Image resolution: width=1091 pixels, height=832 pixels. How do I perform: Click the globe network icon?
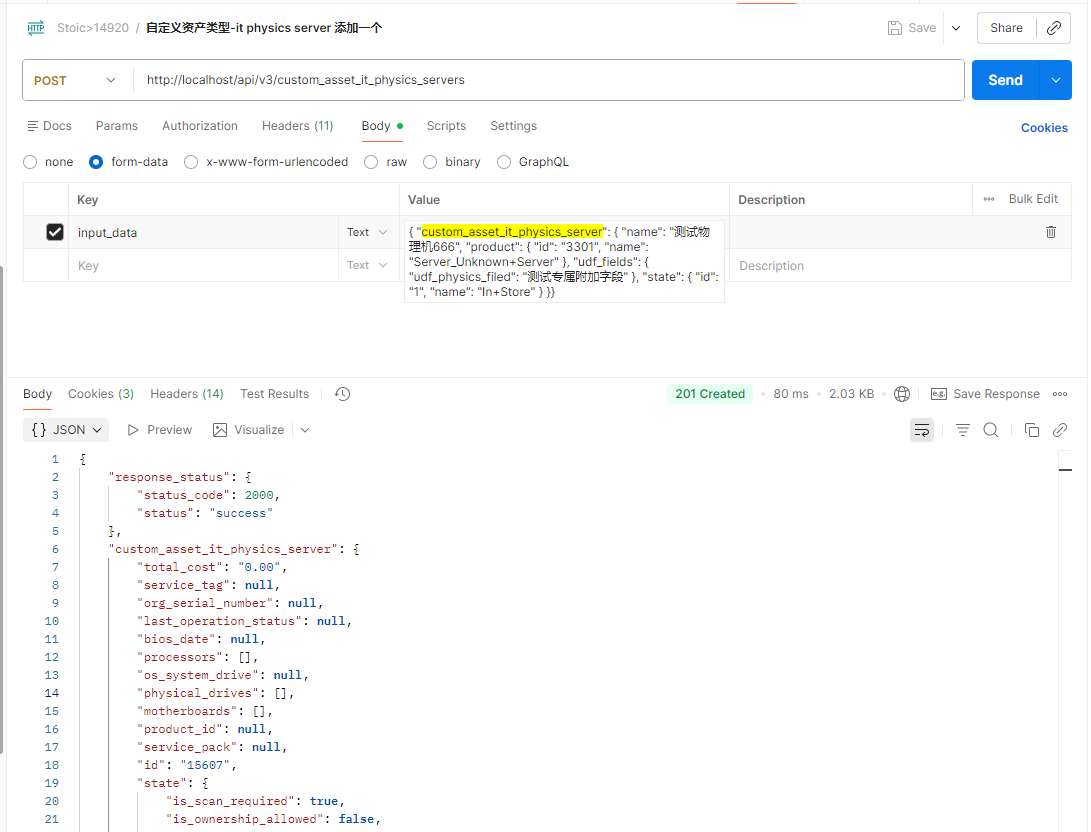[x=902, y=394]
